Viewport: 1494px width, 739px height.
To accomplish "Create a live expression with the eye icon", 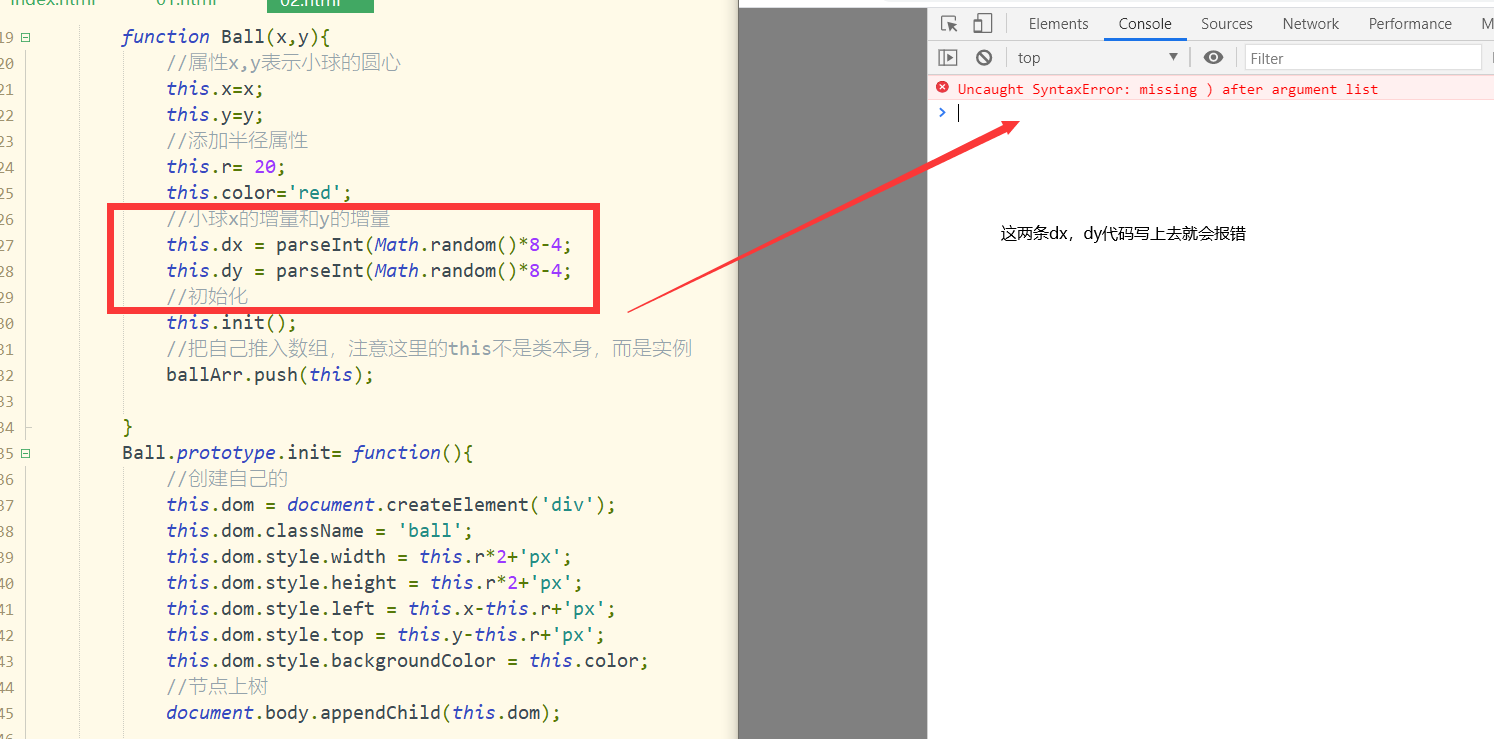I will 1213,58.
